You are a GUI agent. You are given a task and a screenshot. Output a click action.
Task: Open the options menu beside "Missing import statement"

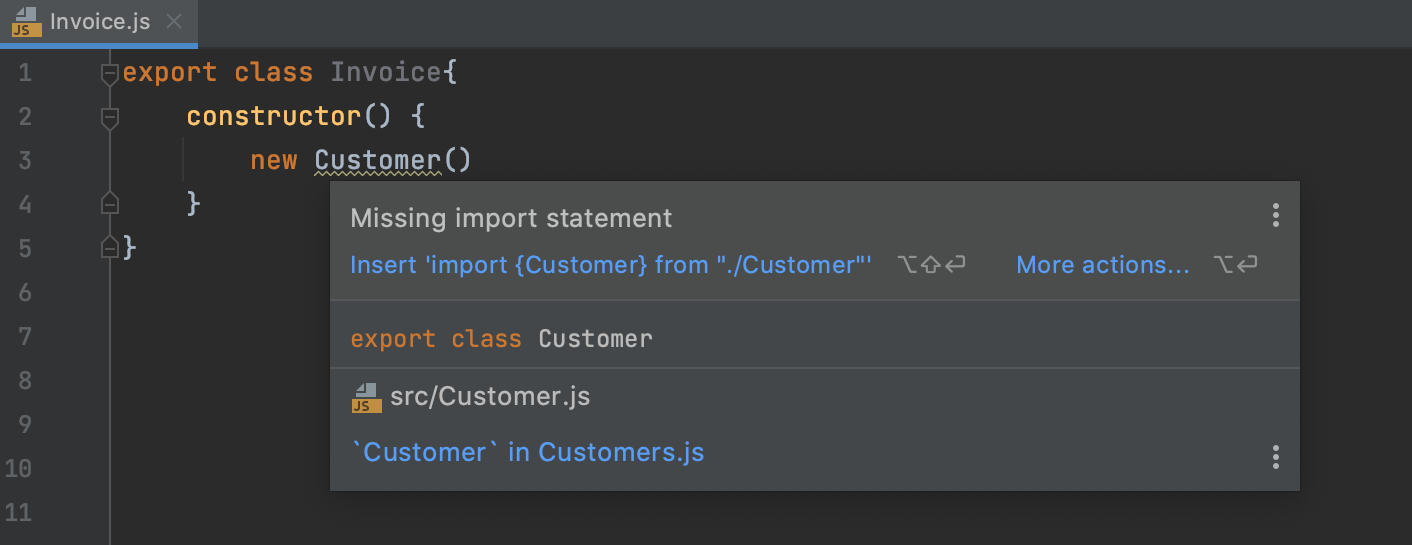point(1275,215)
